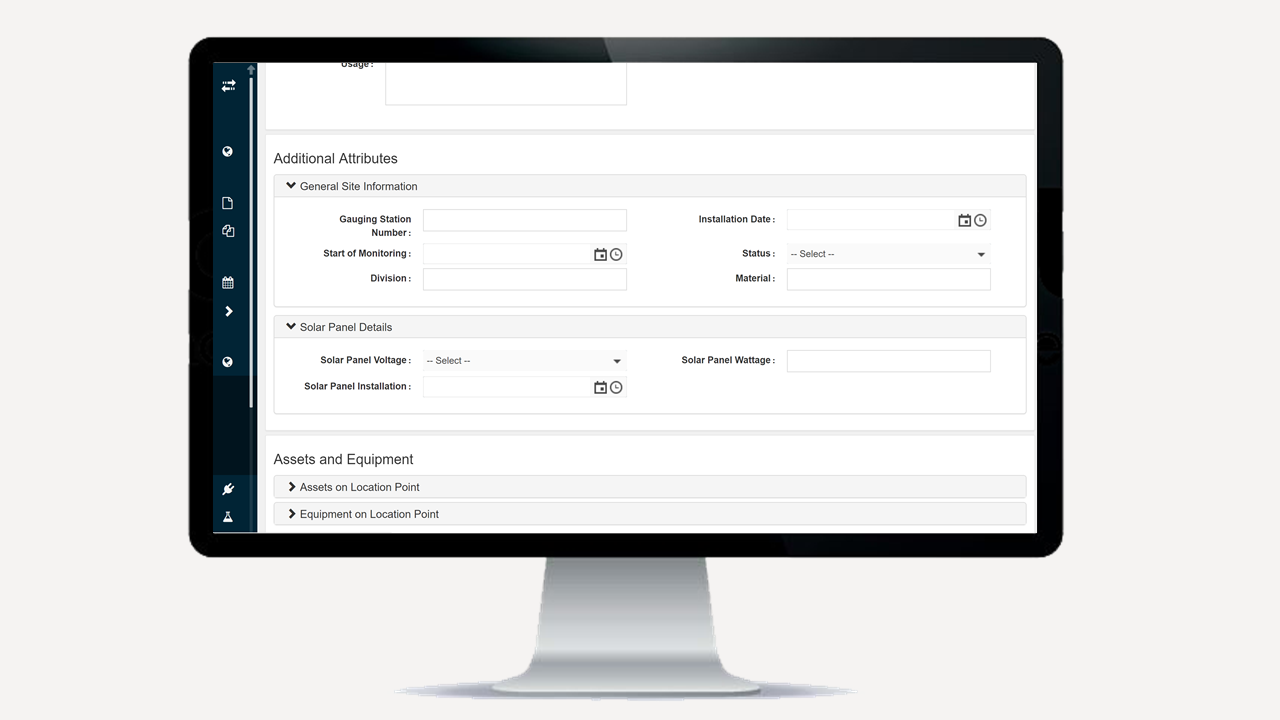Expand Equipment on Location Point
This screenshot has height=720, width=1280.
pos(650,514)
